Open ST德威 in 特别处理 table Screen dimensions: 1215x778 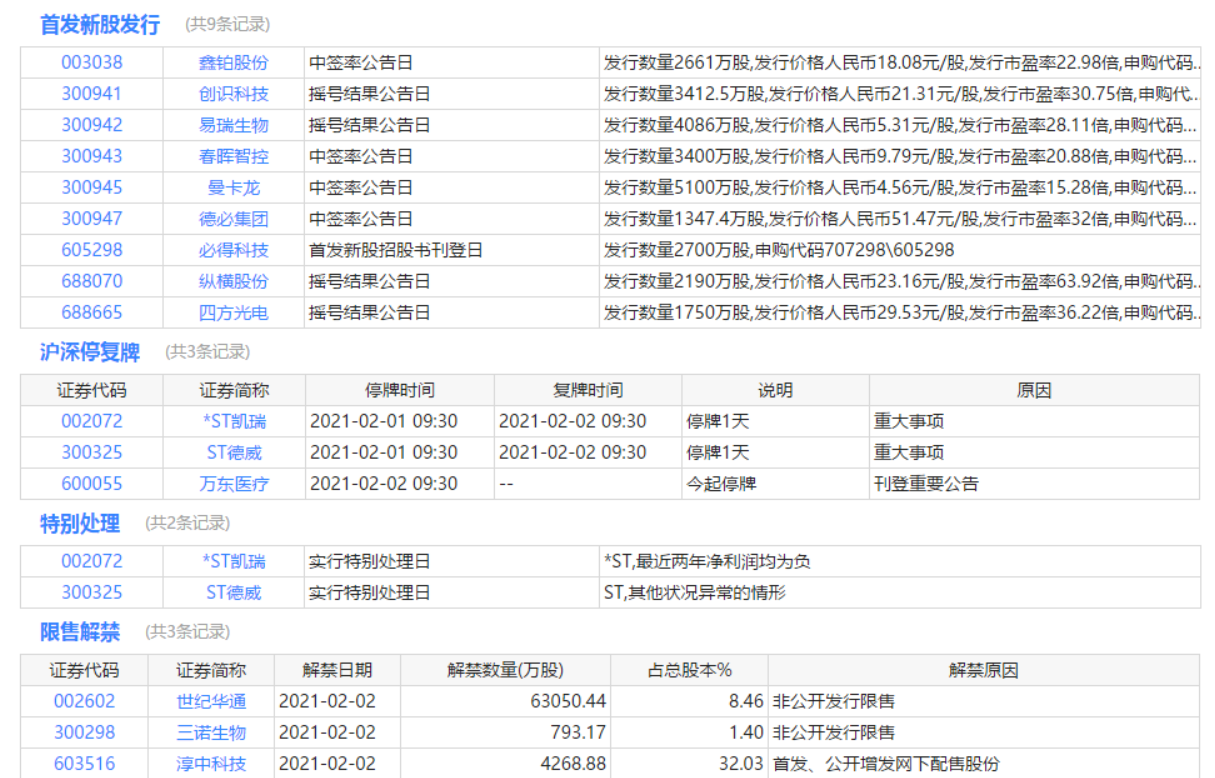click(x=234, y=592)
